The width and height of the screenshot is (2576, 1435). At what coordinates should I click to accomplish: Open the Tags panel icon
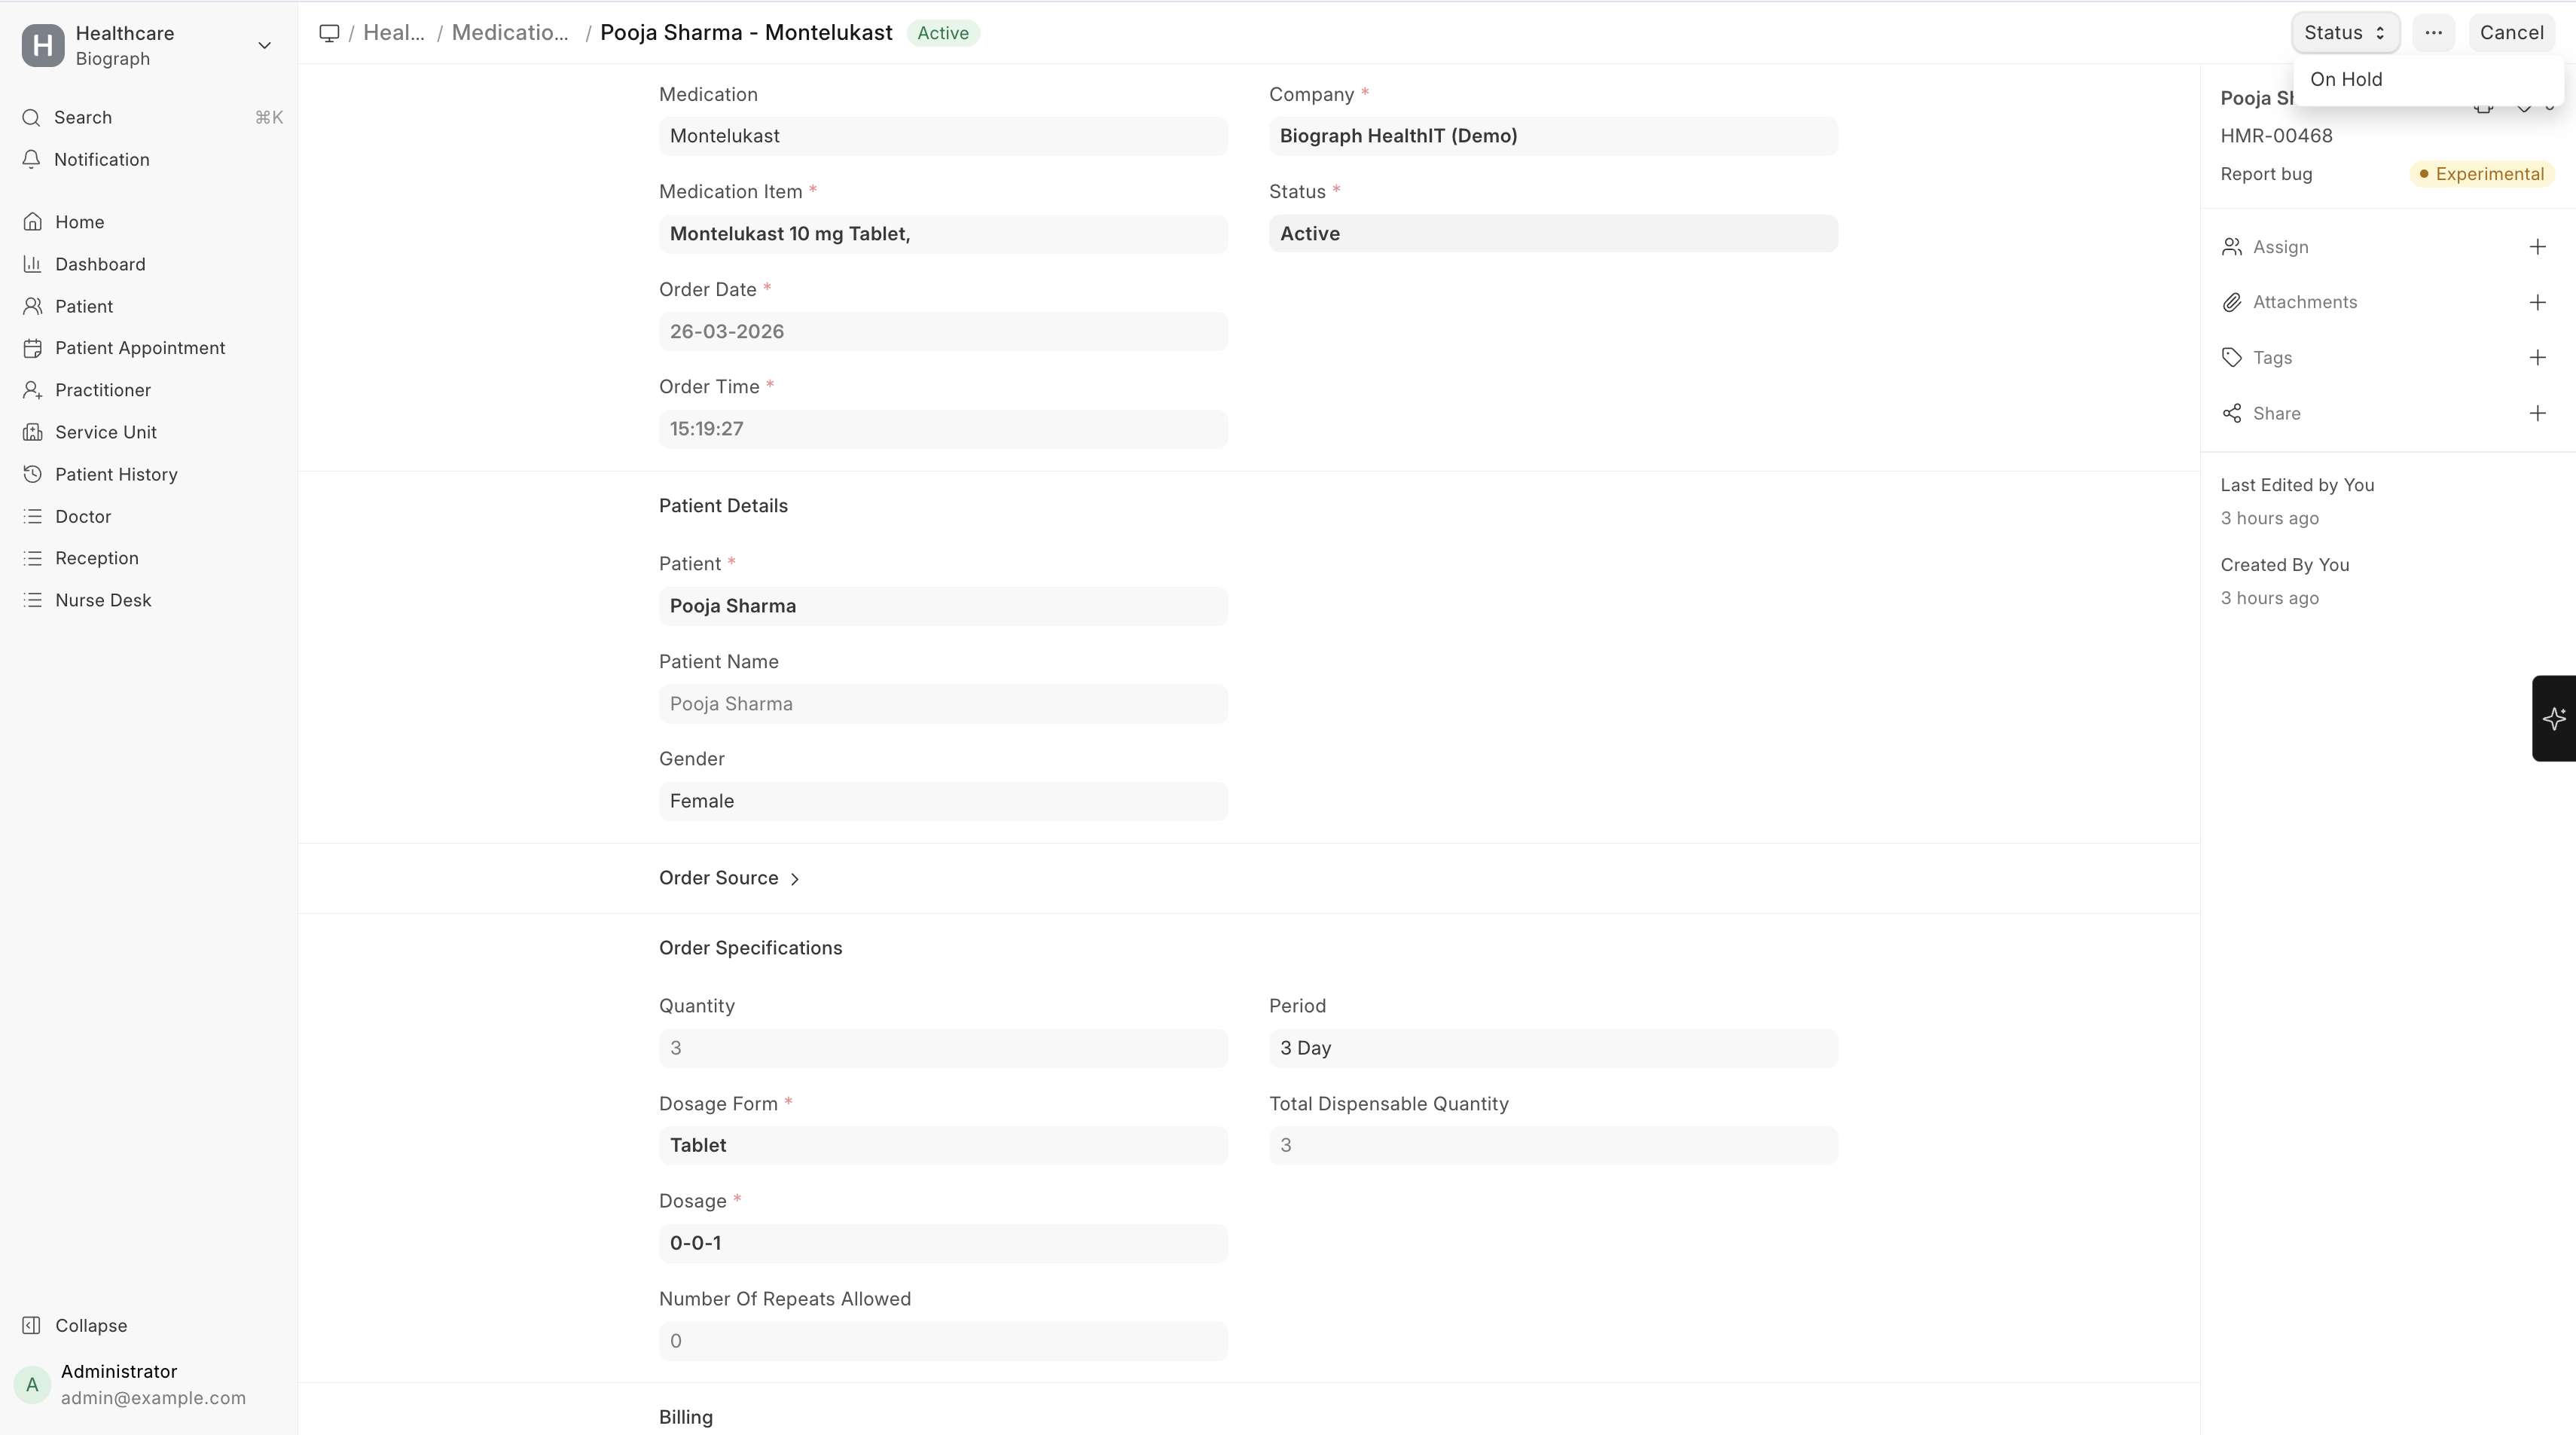(x=2233, y=357)
